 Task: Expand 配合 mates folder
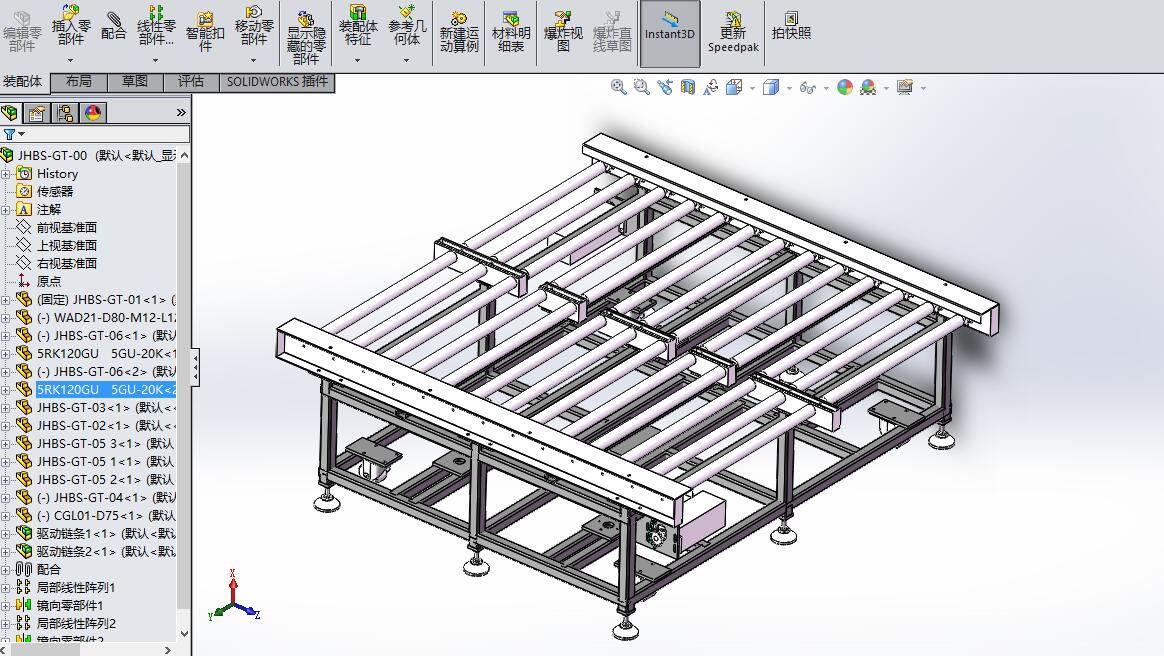pos(6,570)
